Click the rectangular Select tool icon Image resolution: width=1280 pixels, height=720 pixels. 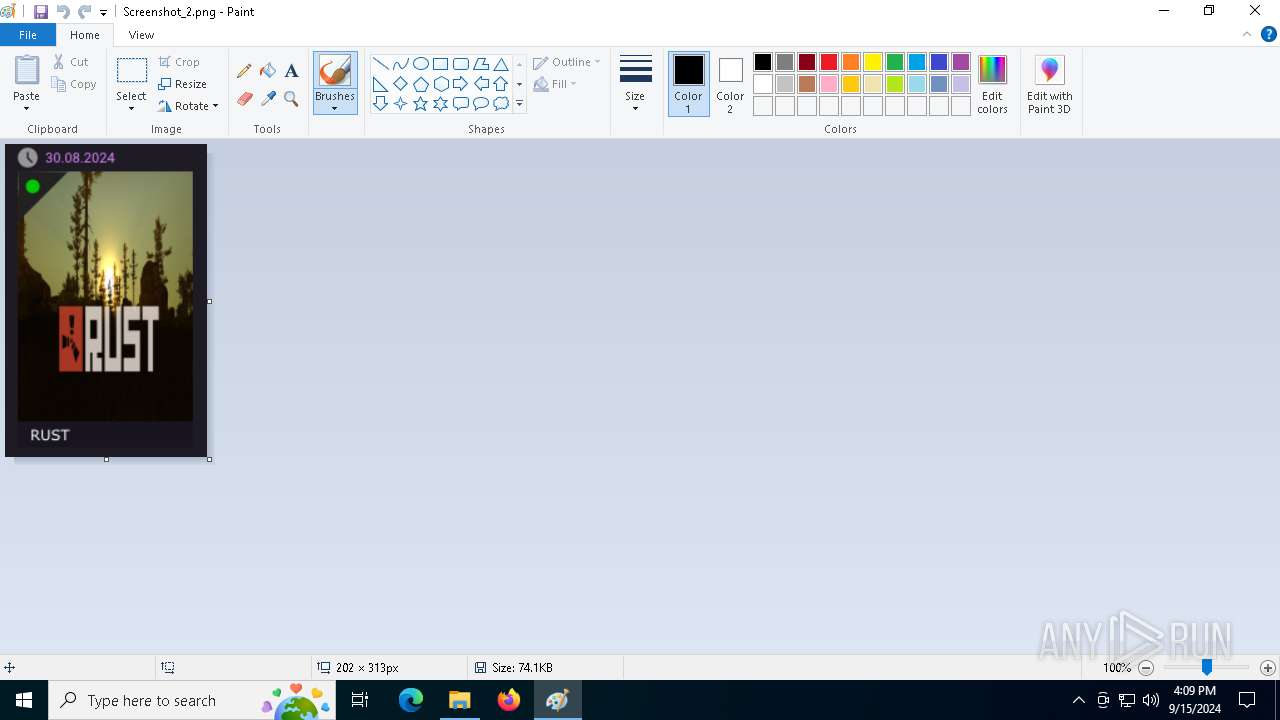(x=132, y=70)
